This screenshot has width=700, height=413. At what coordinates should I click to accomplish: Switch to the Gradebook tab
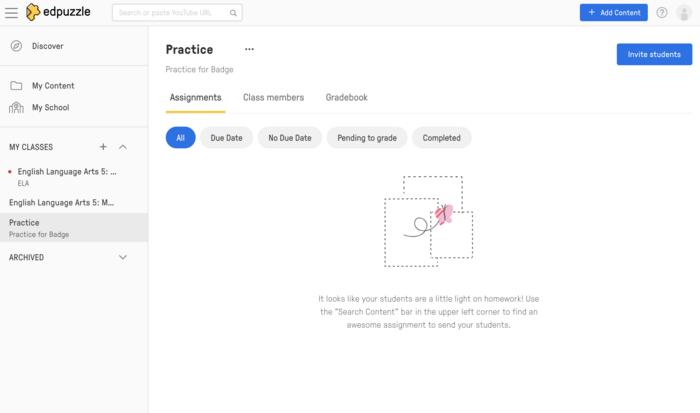(x=346, y=98)
